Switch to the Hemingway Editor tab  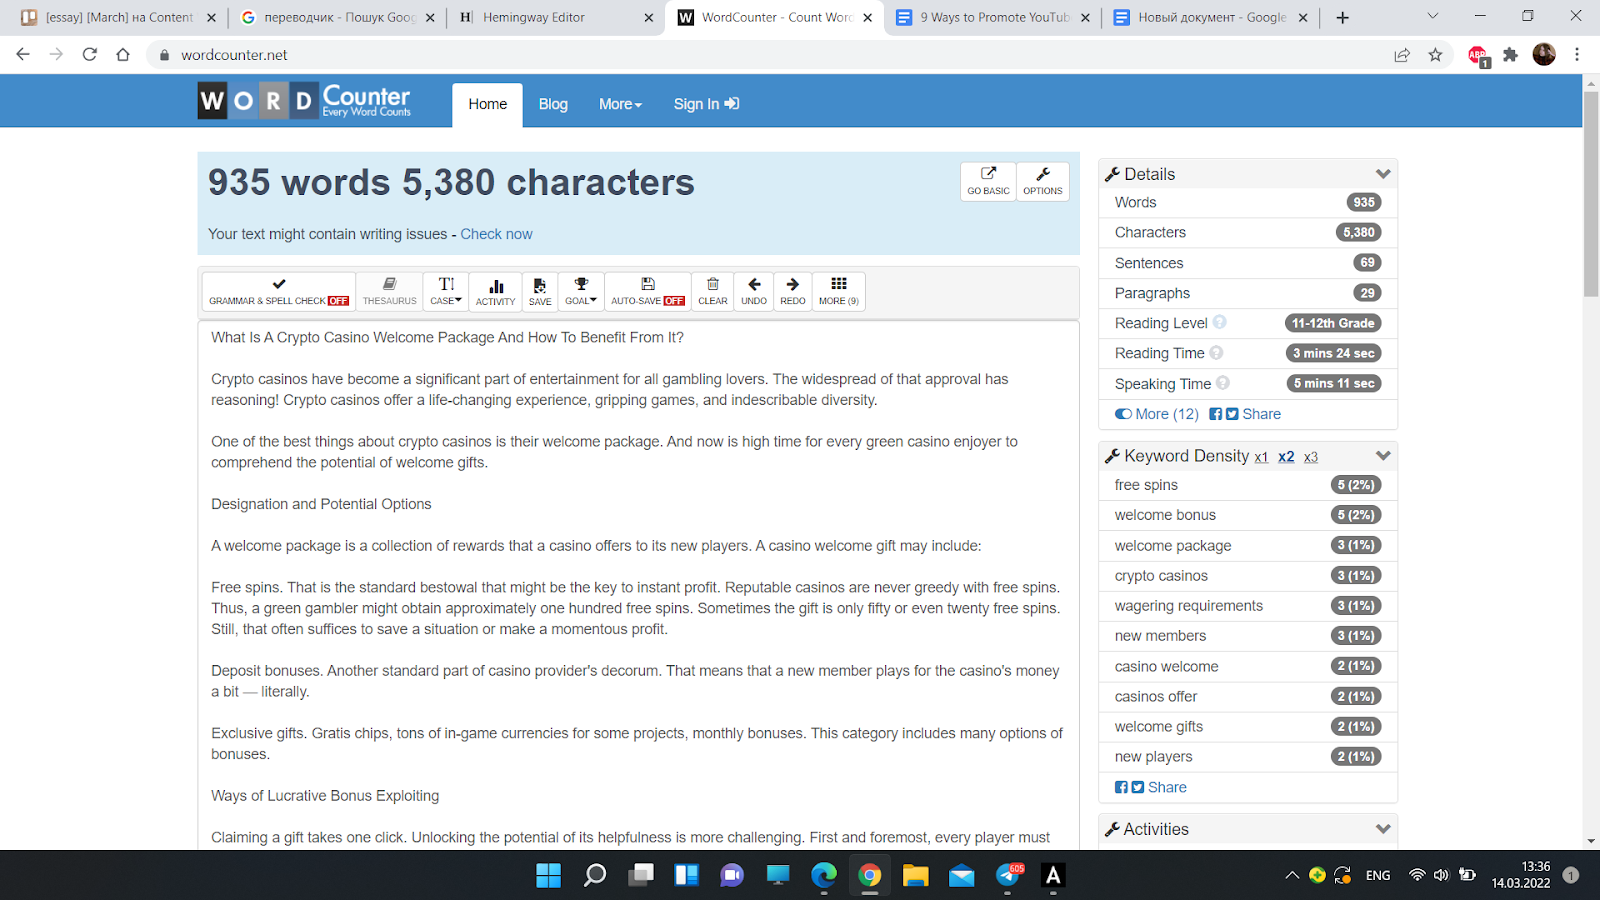[555, 17]
